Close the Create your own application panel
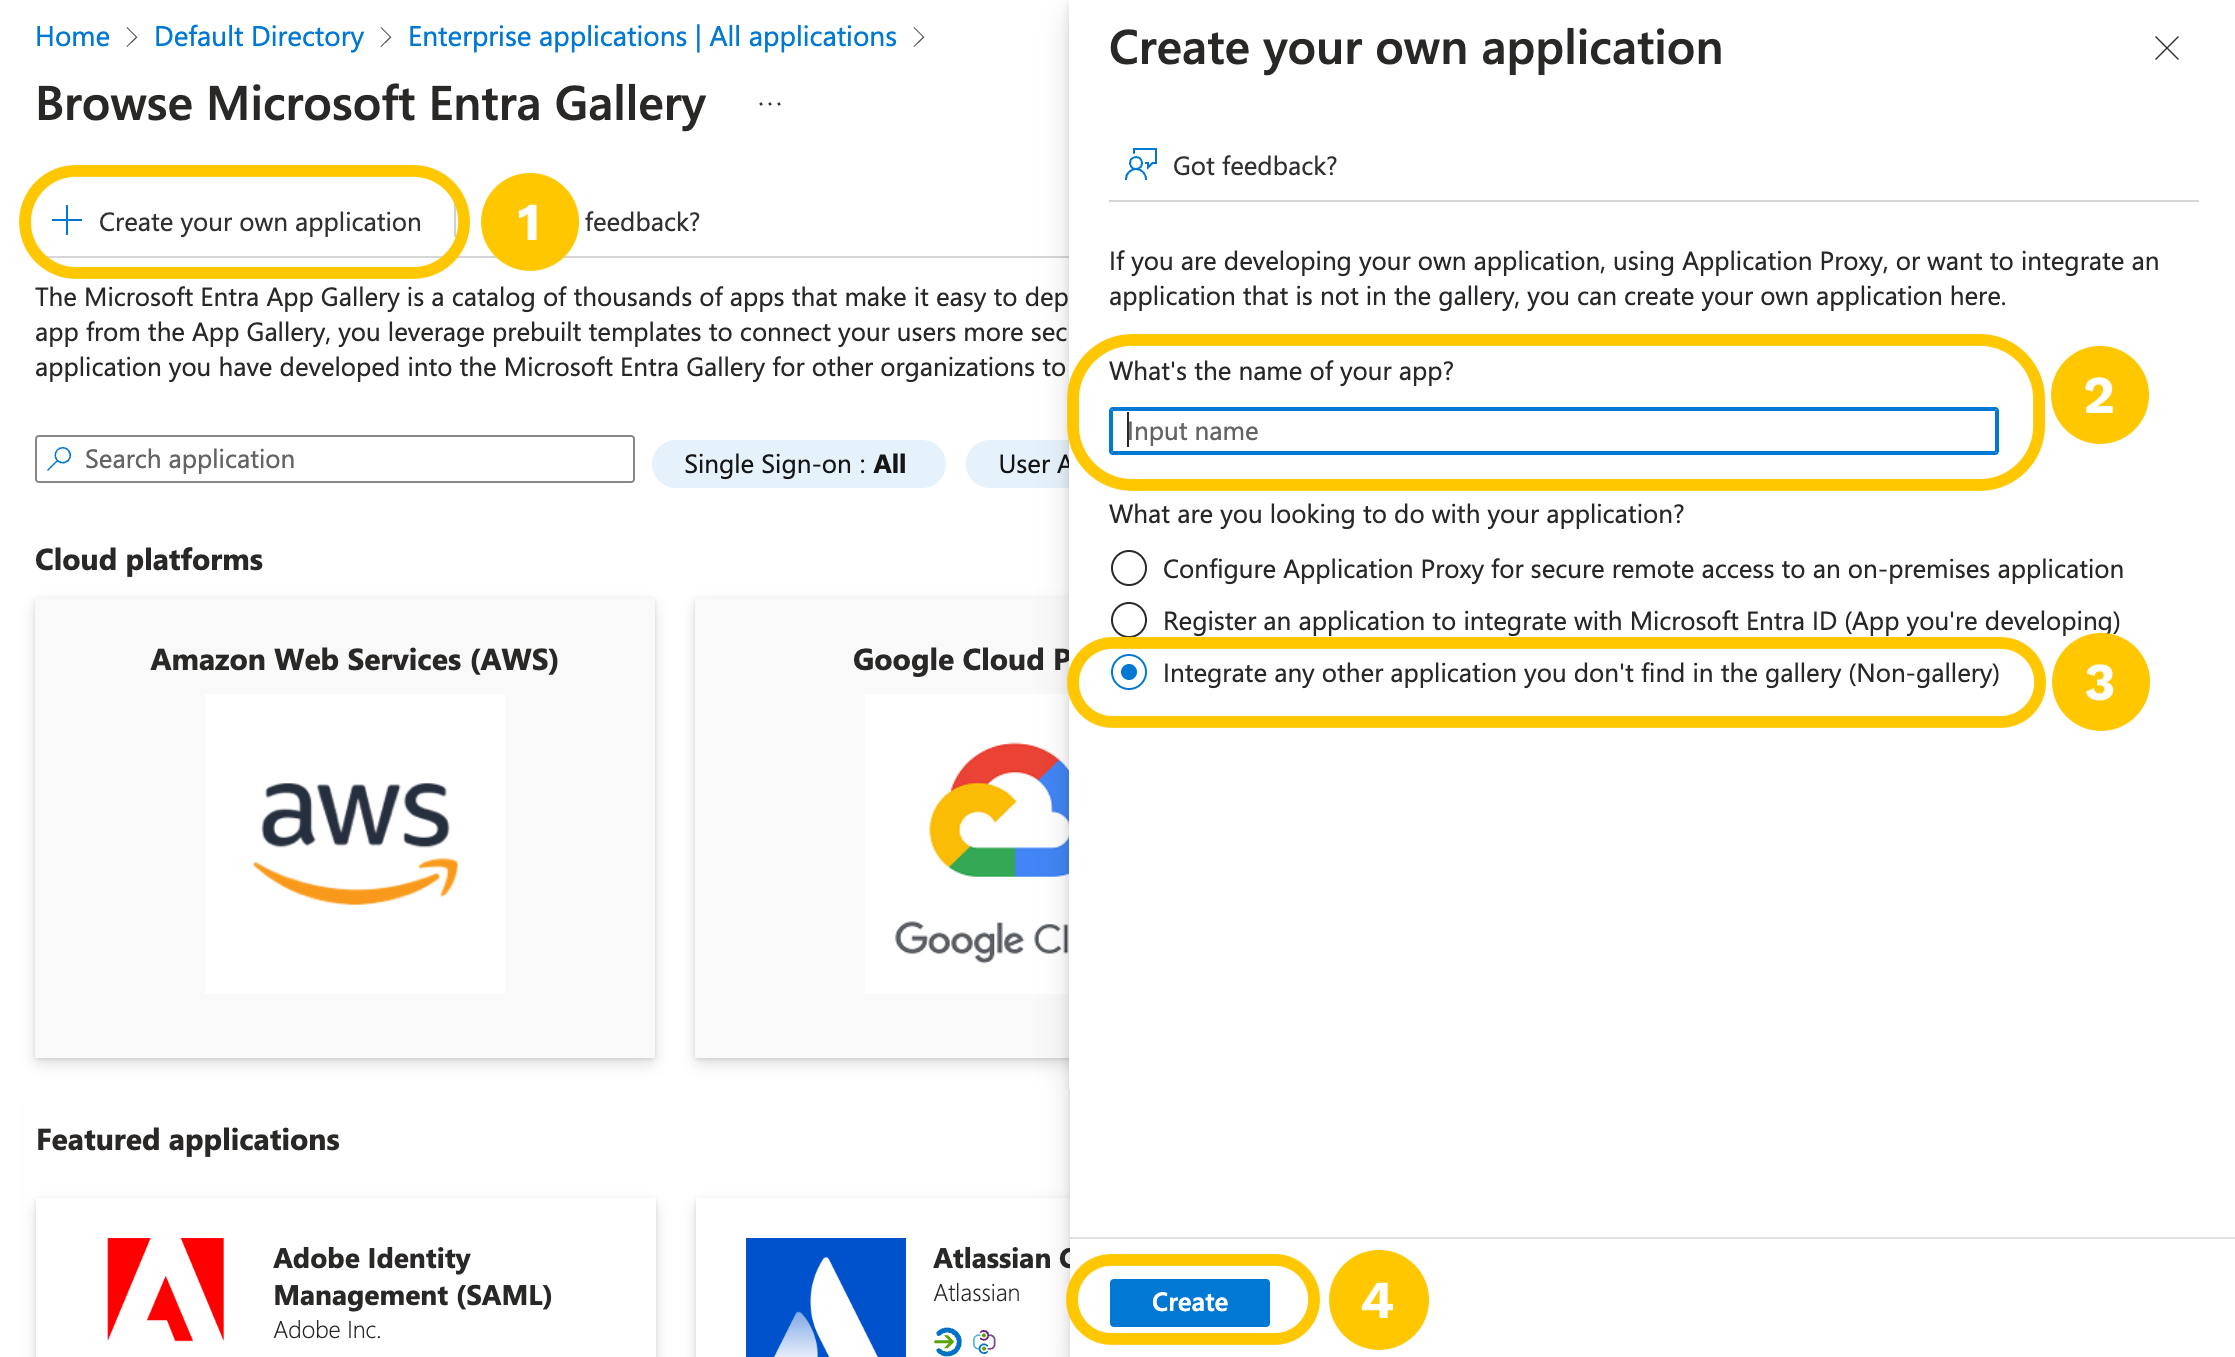The width and height of the screenshot is (2235, 1357). point(2166,48)
